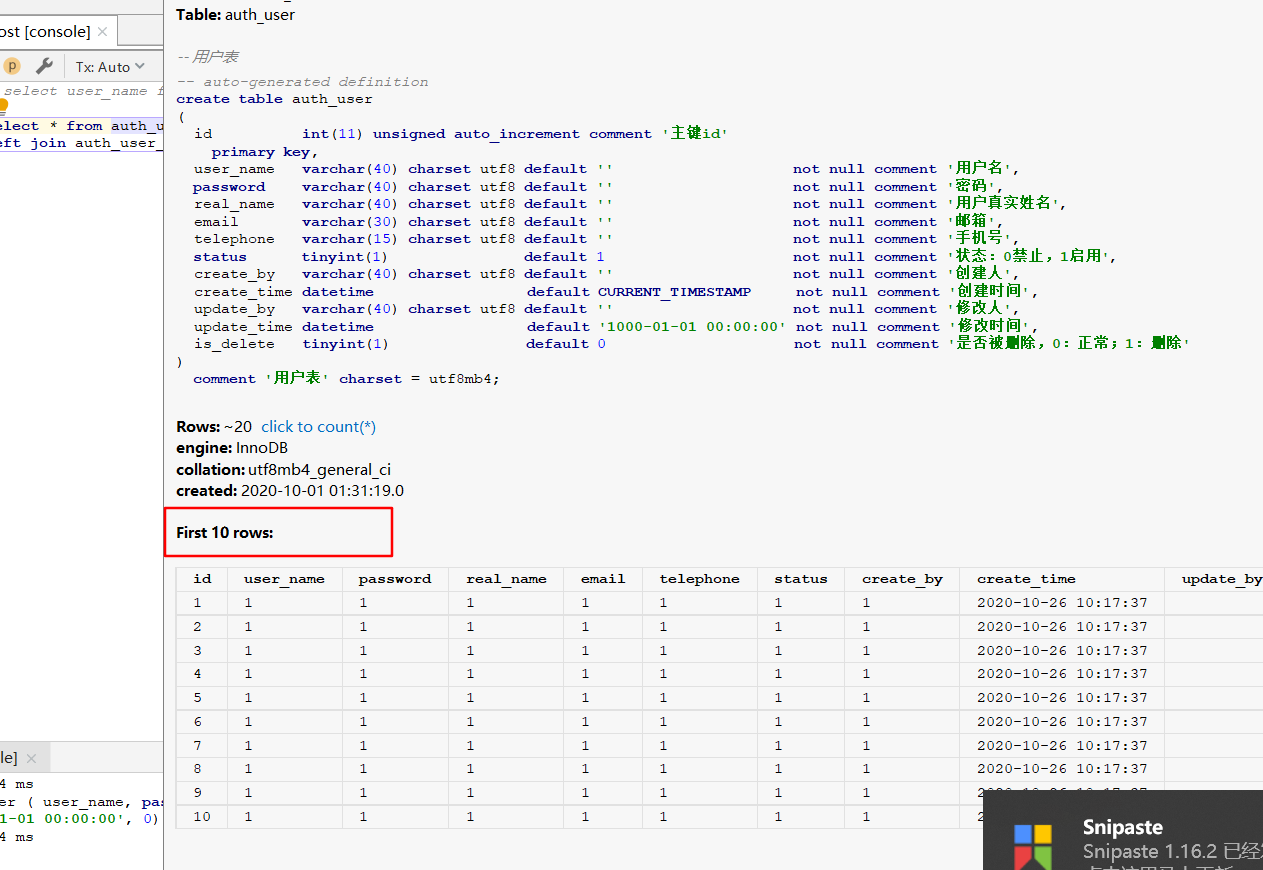Click the email column header
This screenshot has width=1263, height=870.
tap(603, 579)
